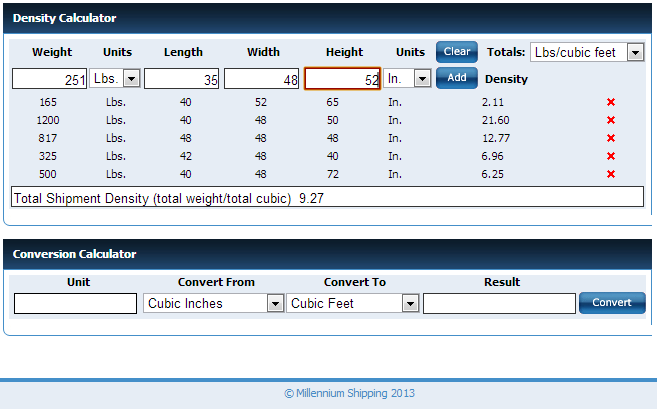Remove the 325 Lbs. entry
The height and width of the screenshot is (409, 657).
(x=611, y=156)
